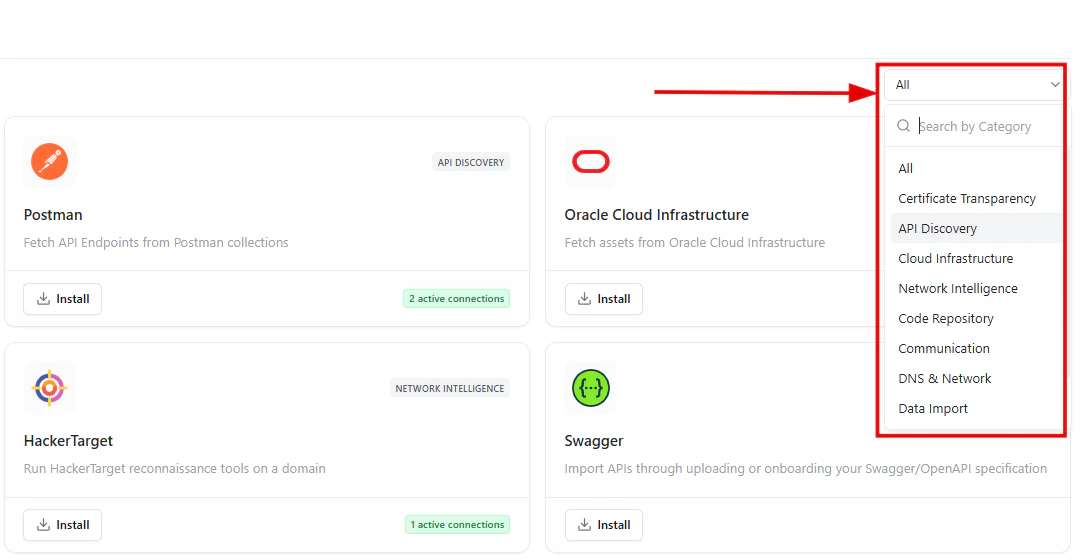Open the All category filter dropdown
Screen dimensions: 1083x560
pyautogui.click(x=975, y=85)
